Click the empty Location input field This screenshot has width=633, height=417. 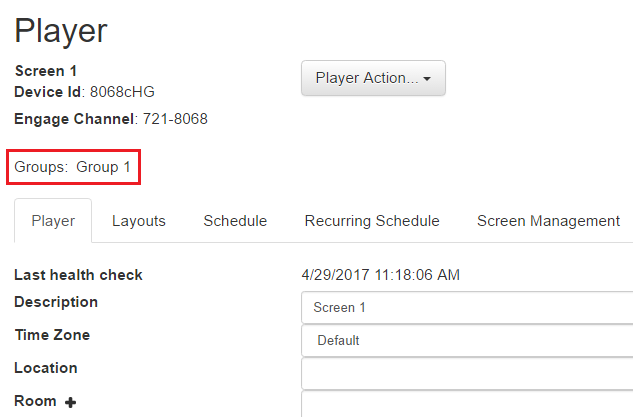[467, 374]
